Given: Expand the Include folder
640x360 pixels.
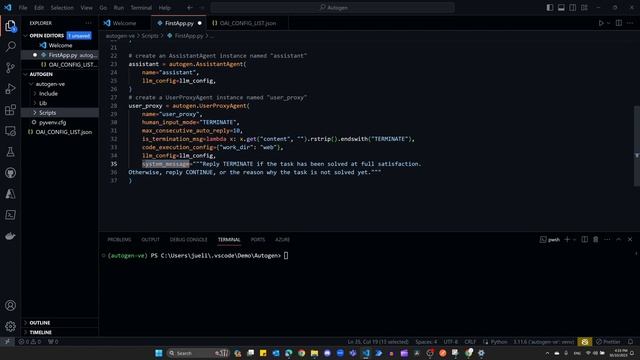Looking at the screenshot, I should coord(35,93).
